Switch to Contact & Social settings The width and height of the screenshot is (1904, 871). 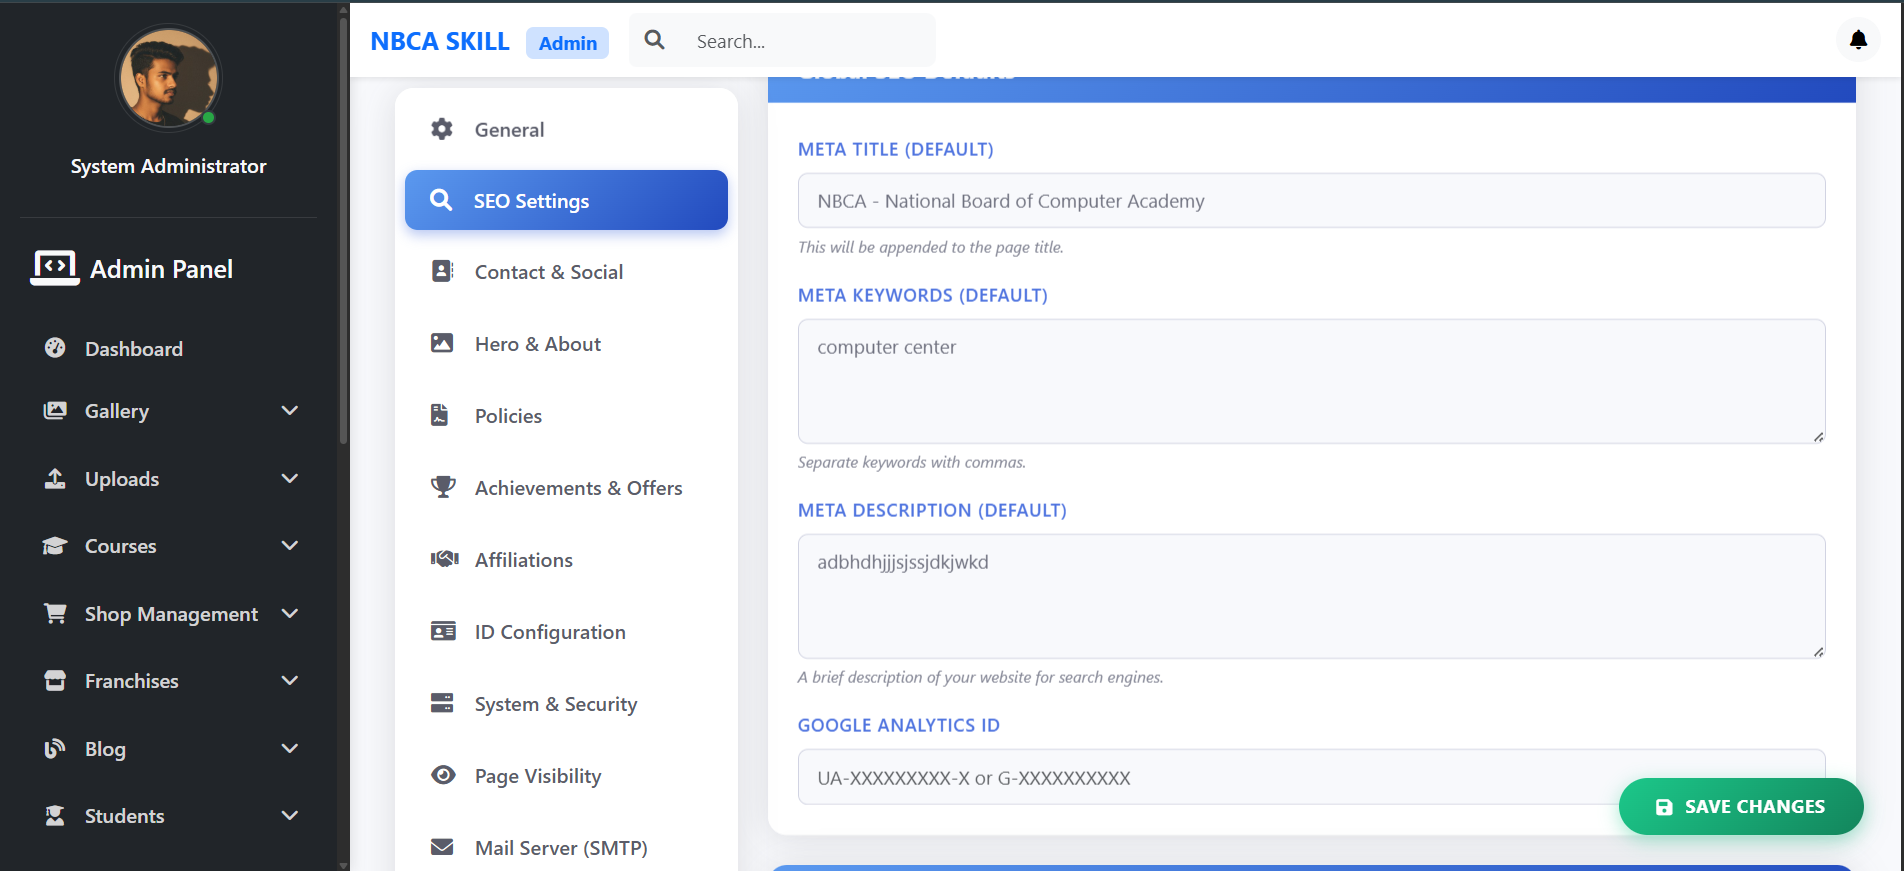coord(548,272)
